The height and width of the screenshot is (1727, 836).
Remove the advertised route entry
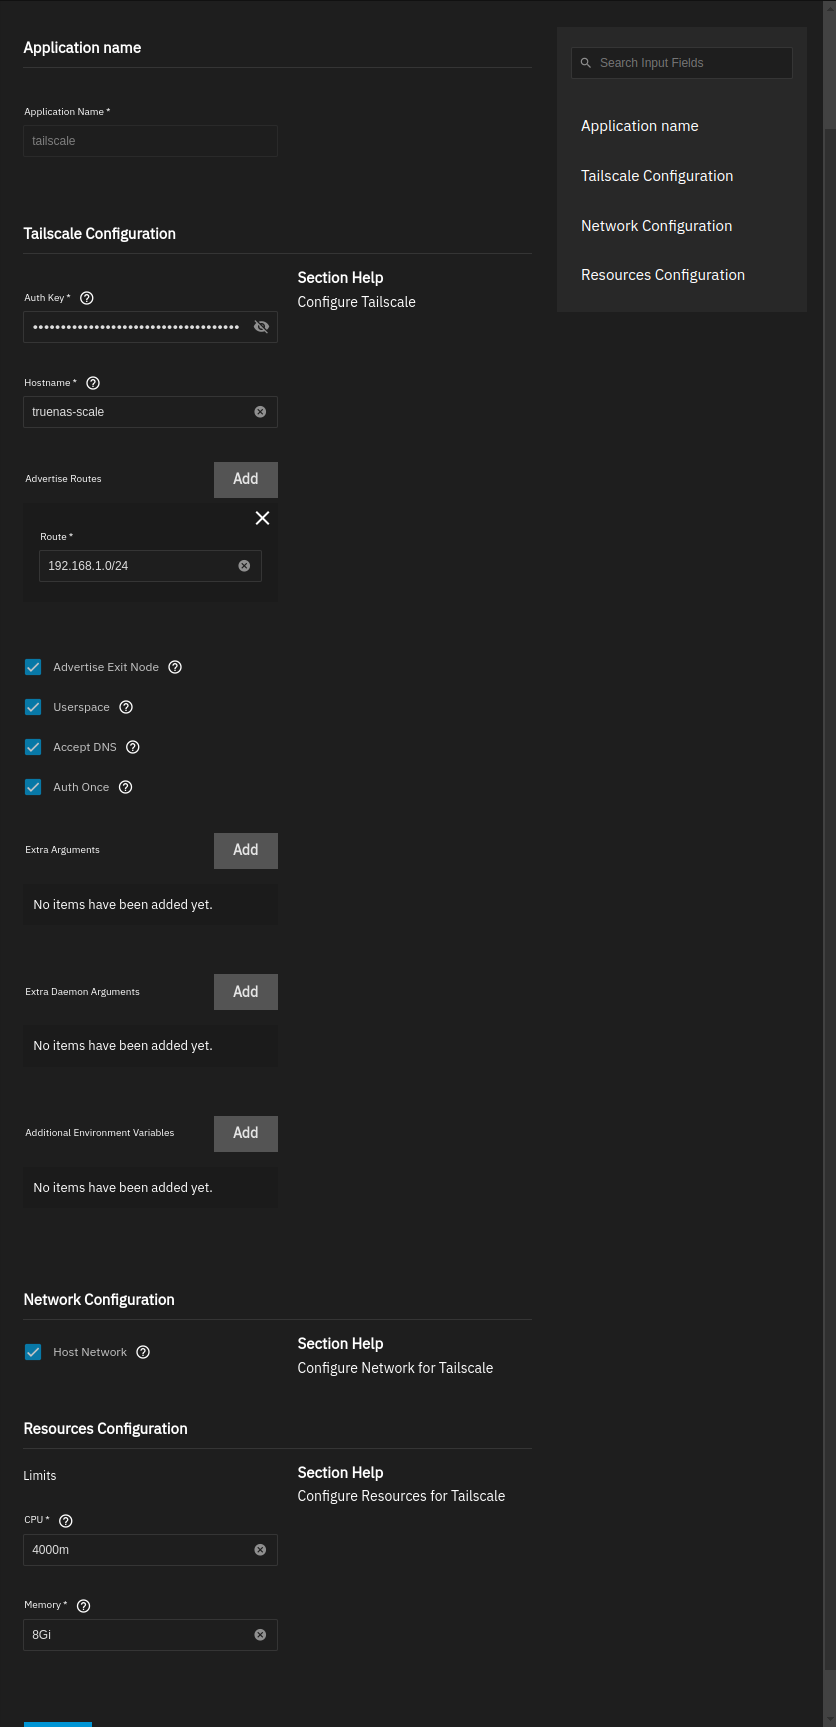click(262, 518)
